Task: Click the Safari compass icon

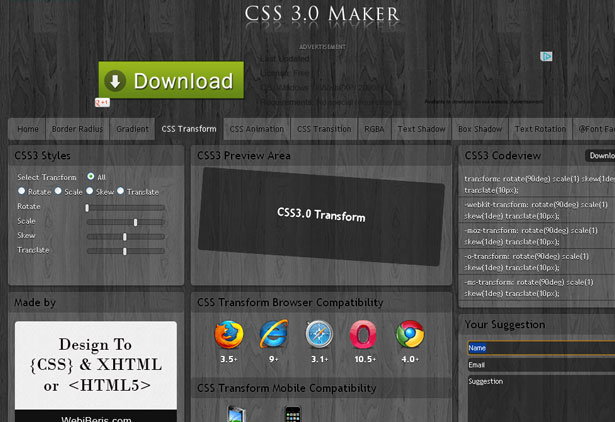Action: [x=319, y=334]
